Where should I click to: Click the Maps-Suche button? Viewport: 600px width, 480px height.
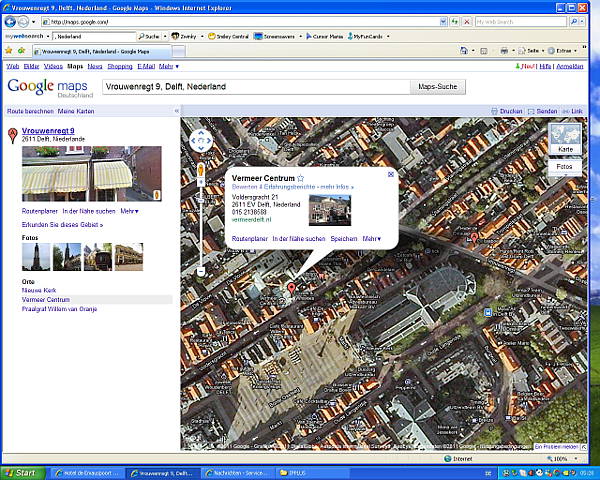click(x=438, y=87)
